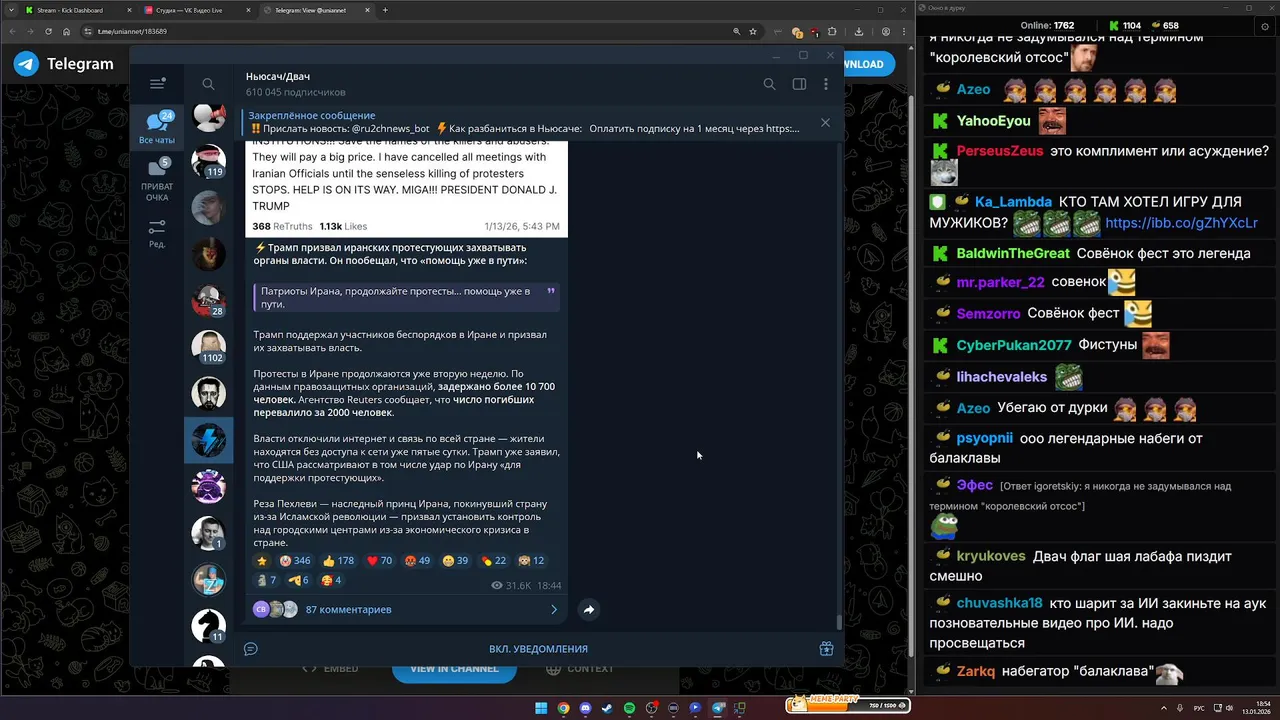Click username CyberPukan2077 in stream chat
Image resolution: width=1280 pixels, height=720 pixels.
[x=1014, y=345]
